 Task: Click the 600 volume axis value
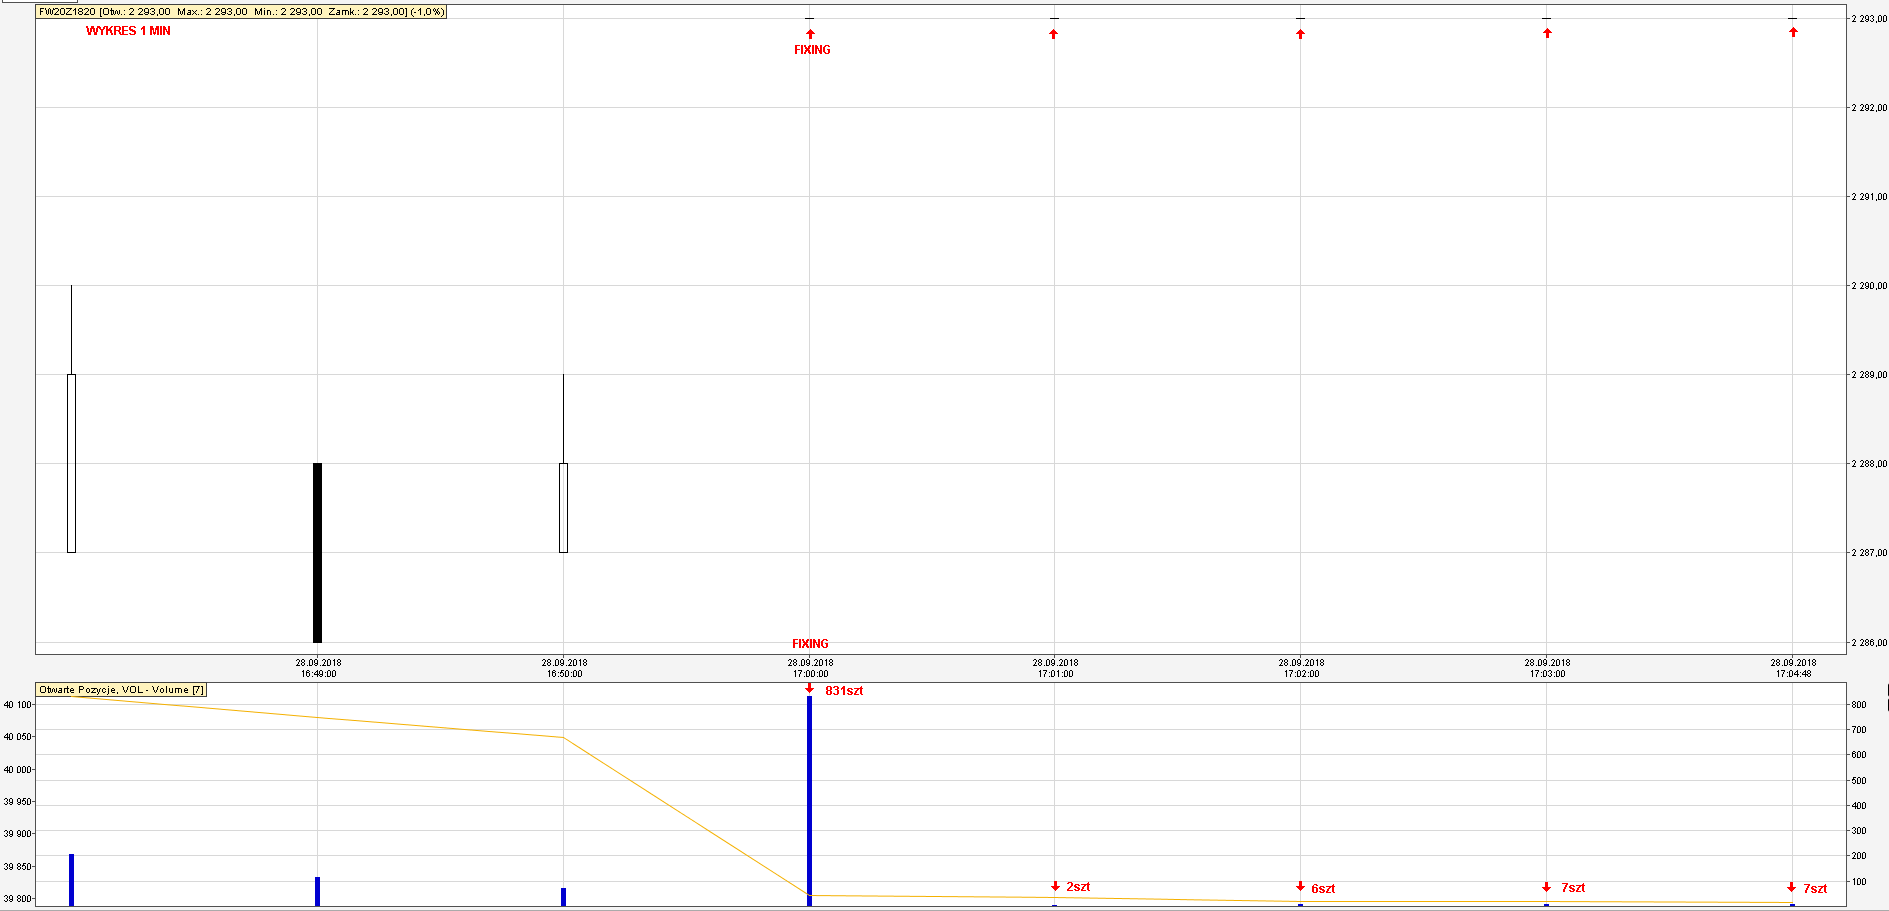point(1858,756)
